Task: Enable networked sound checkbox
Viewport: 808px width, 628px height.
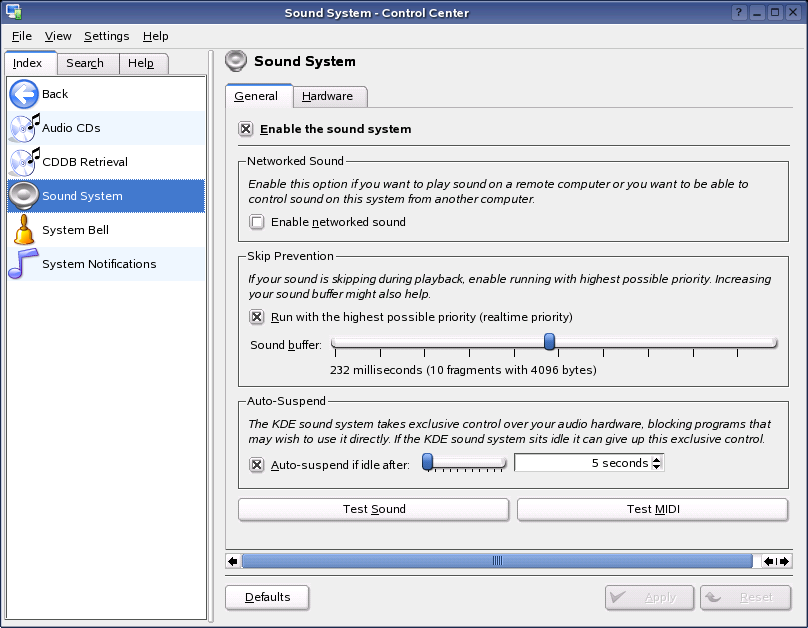Action: click(257, 222)
